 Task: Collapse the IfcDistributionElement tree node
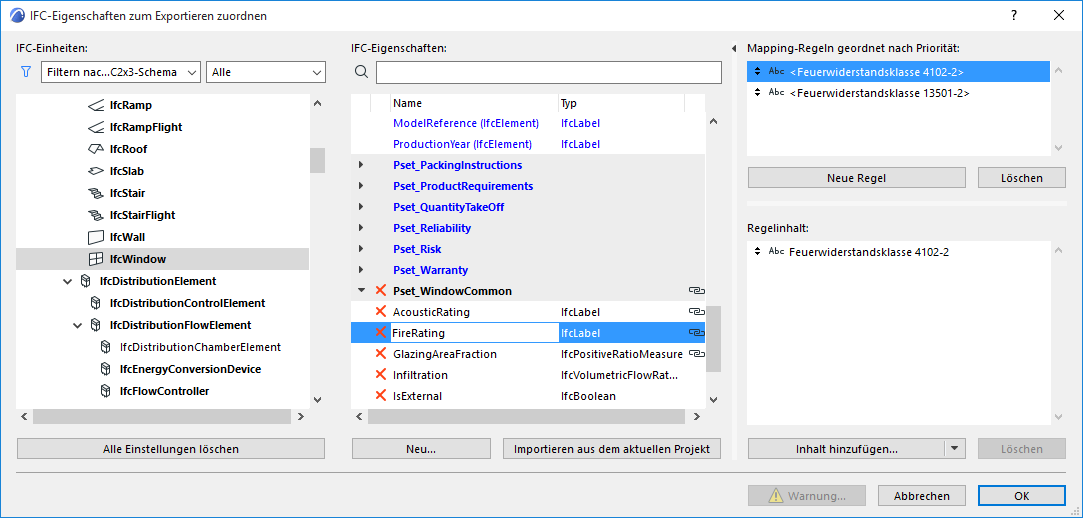coord(67,281)
